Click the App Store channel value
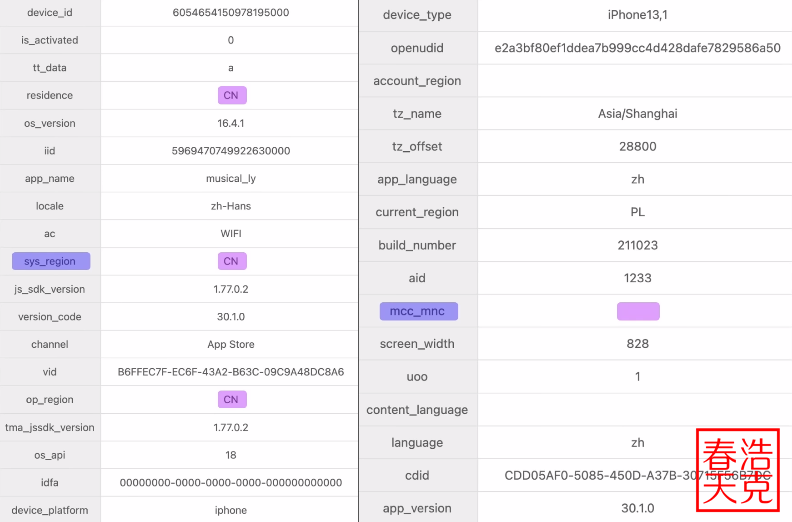This screenshot has height=522, width=792. [231, 344]
